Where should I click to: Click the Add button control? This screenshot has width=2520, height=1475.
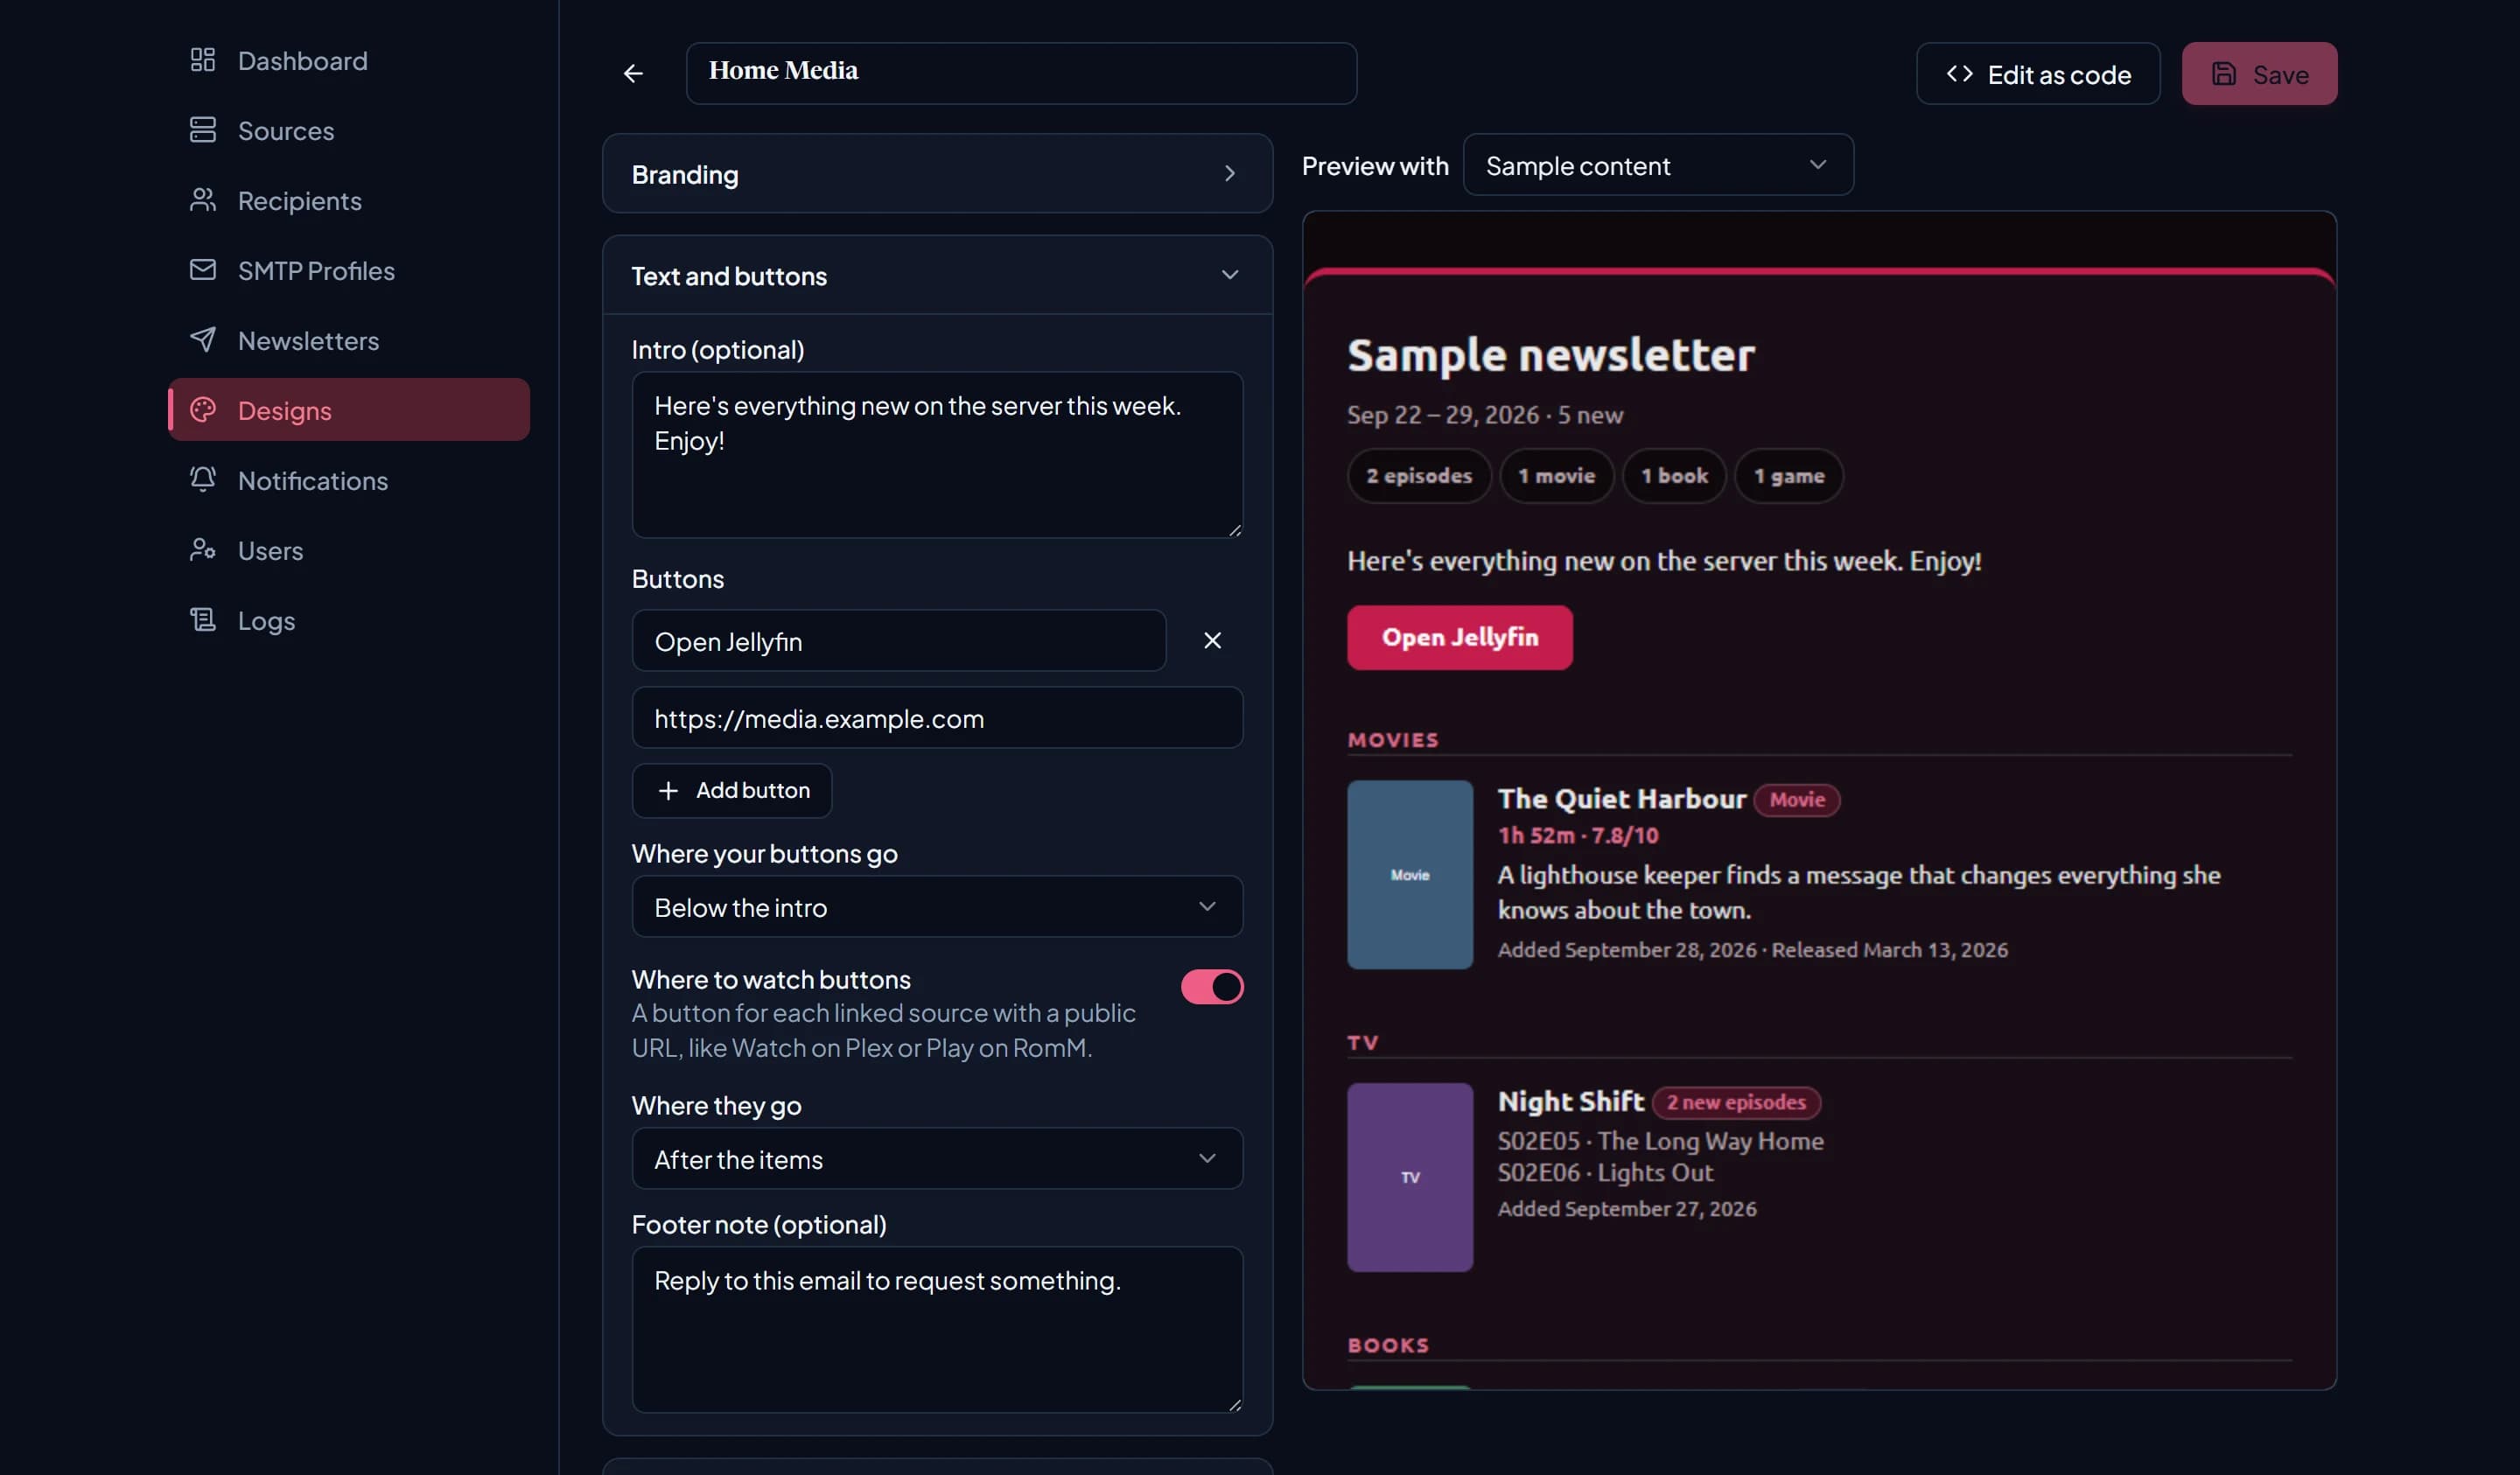pos(732,791)
